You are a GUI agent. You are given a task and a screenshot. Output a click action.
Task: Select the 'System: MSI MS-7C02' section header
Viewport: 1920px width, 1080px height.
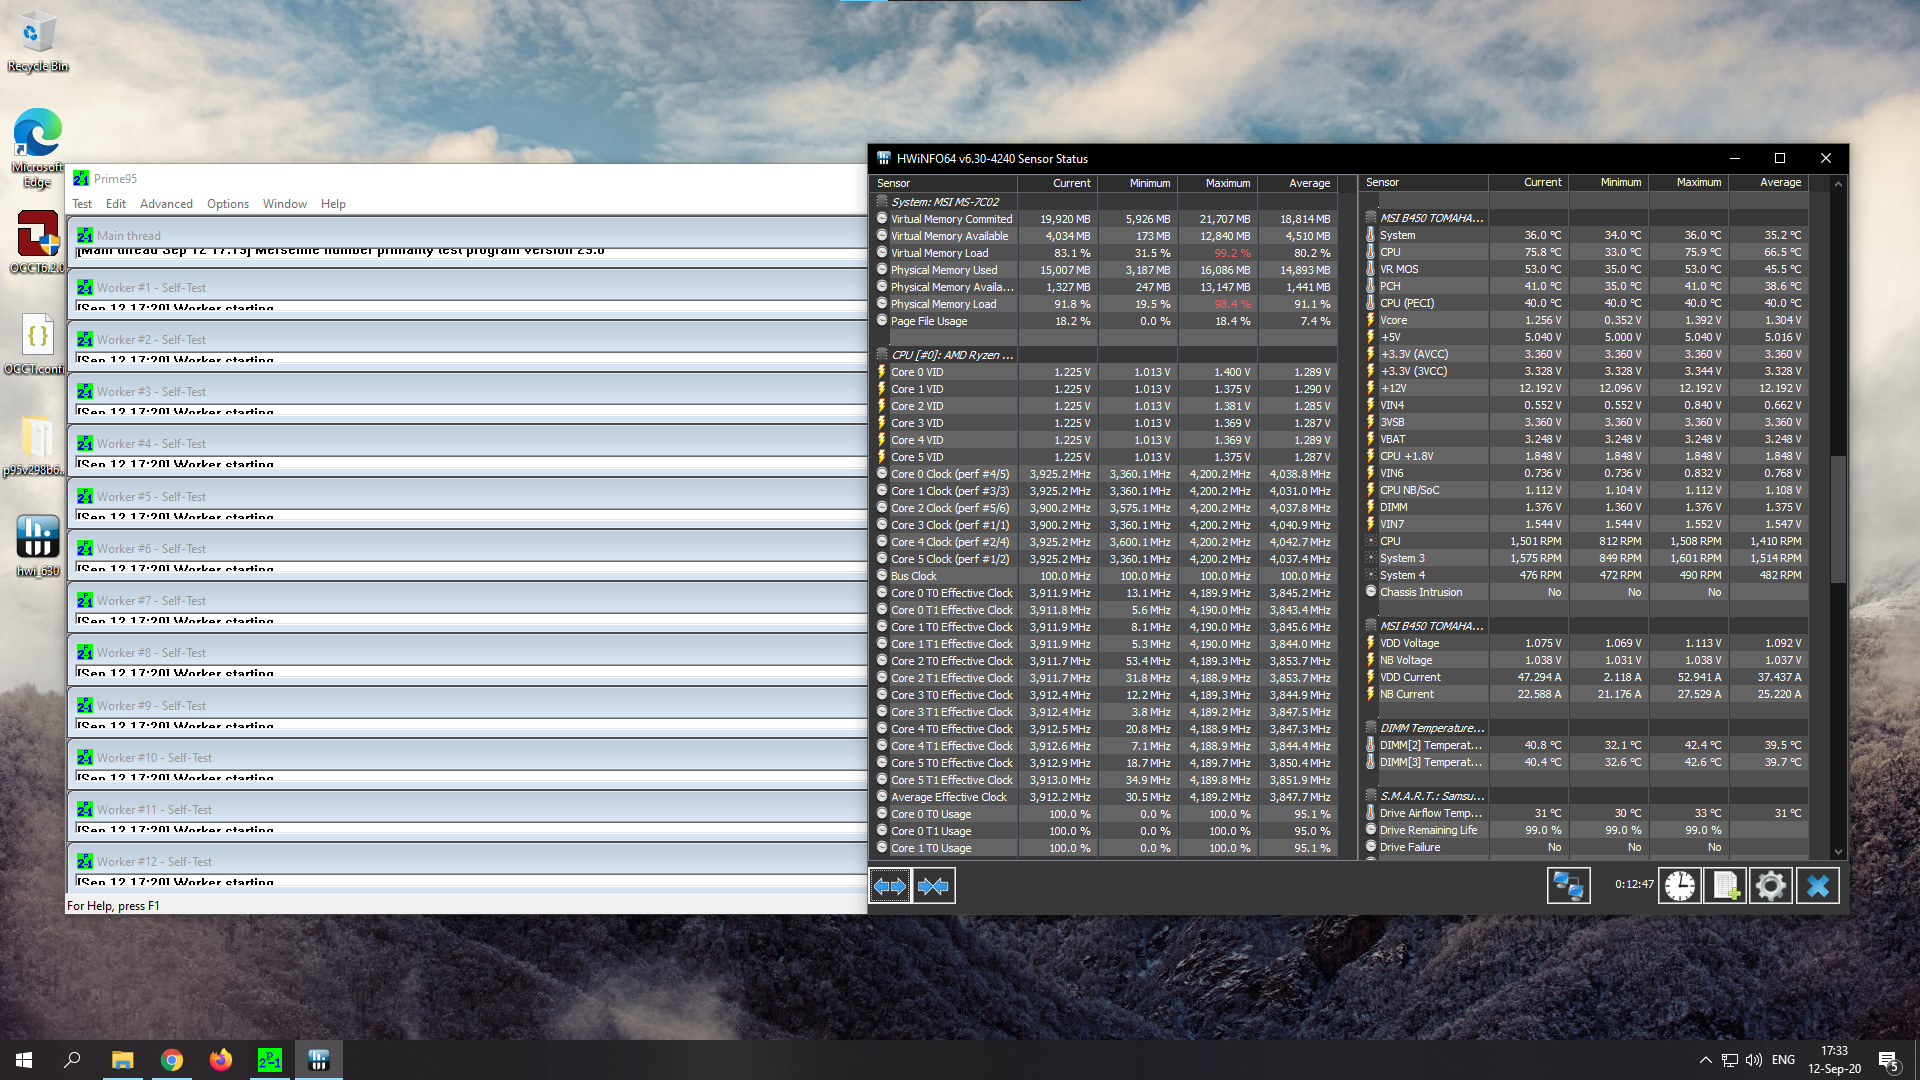pyautogui.click(x=1104, y=202)
